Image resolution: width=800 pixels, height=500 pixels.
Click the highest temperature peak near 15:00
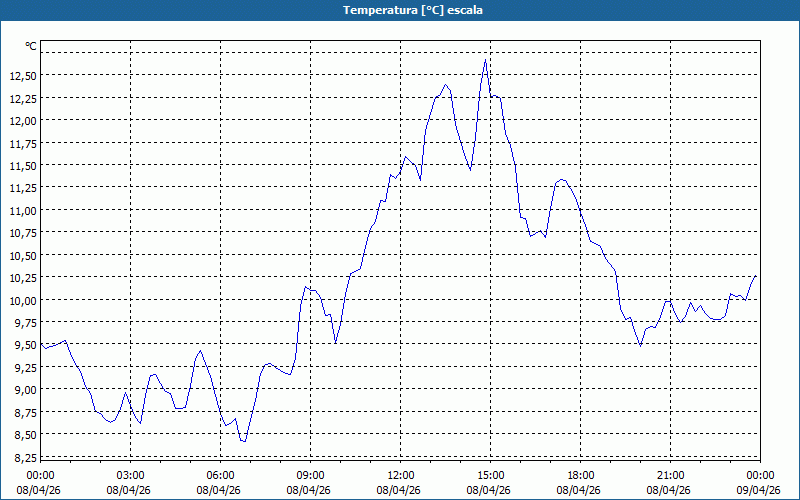(x=486, y=60)
